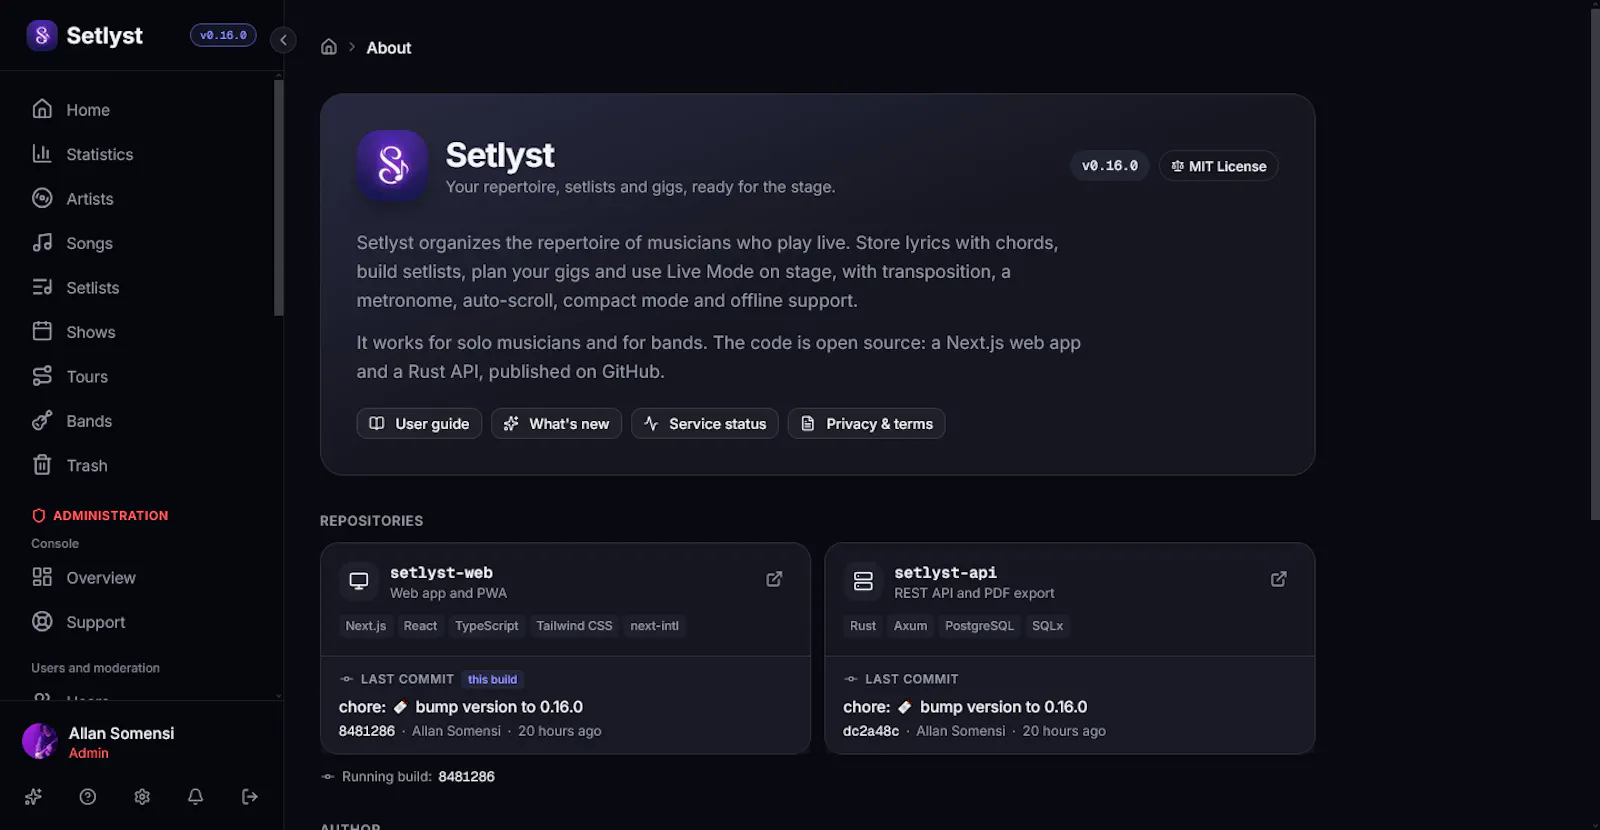The height and width of the screenshot is (830, 1600).
Task: Click the large Setlyst app logo in the About card
Action: tap(393, 166)
